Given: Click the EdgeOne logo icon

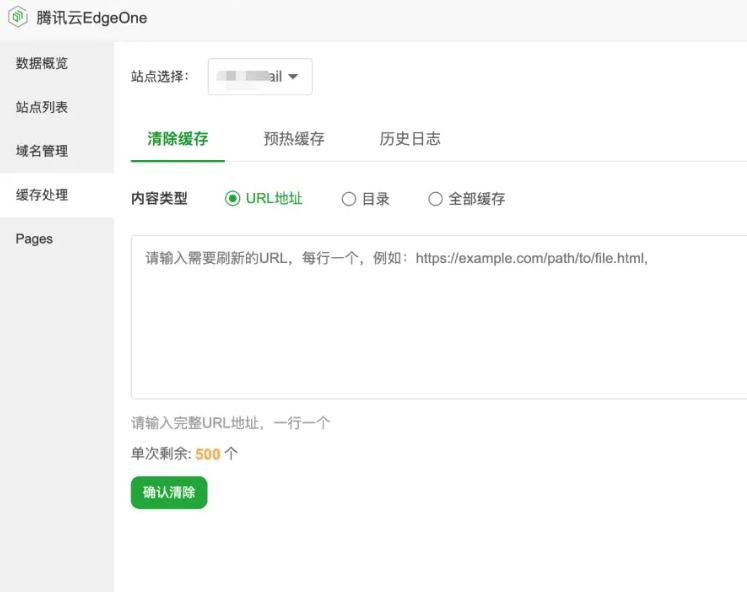Looking at the screenshot, I should point(18,17).
